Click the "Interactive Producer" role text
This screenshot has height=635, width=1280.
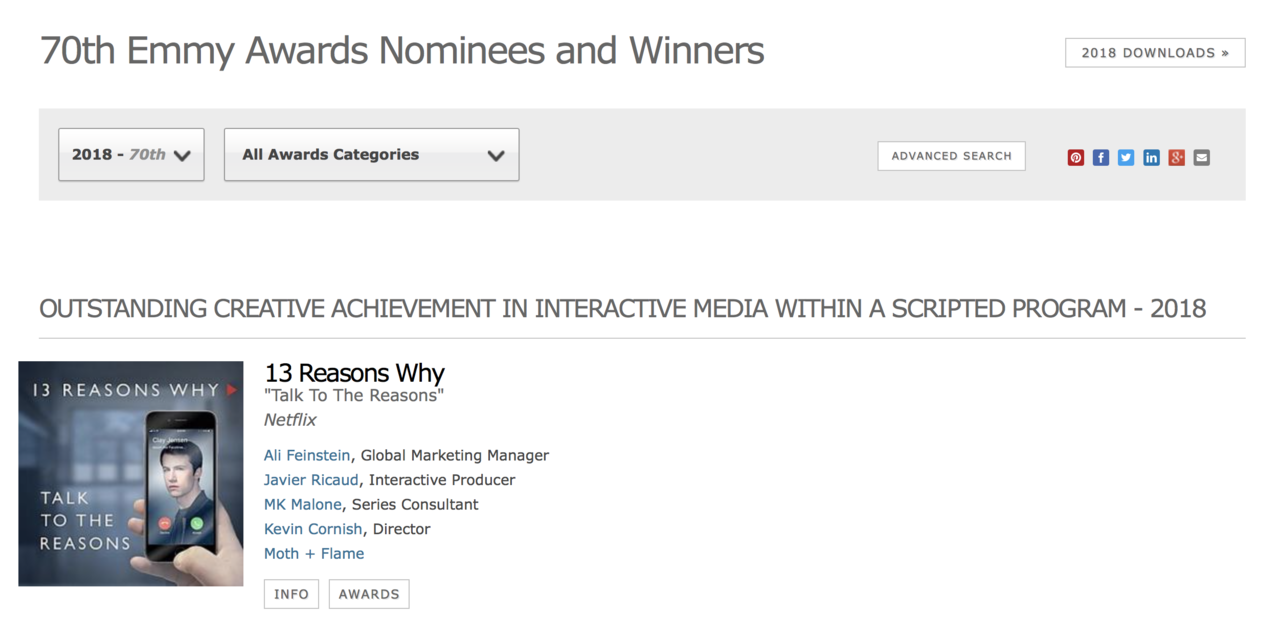442,480
